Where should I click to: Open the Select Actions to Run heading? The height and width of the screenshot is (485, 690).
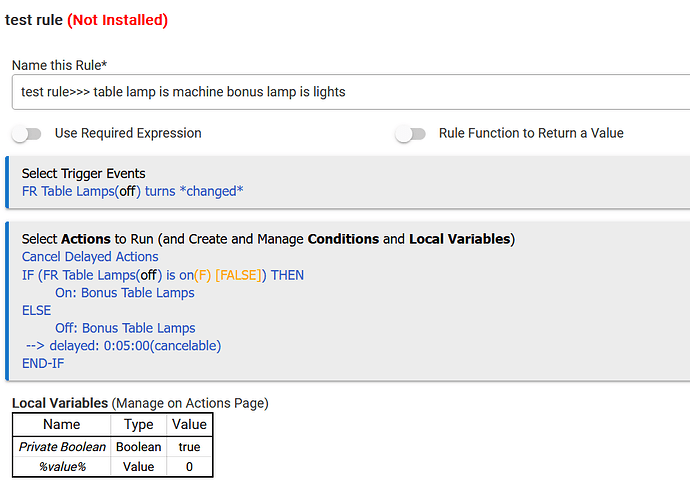coord(268,239)
